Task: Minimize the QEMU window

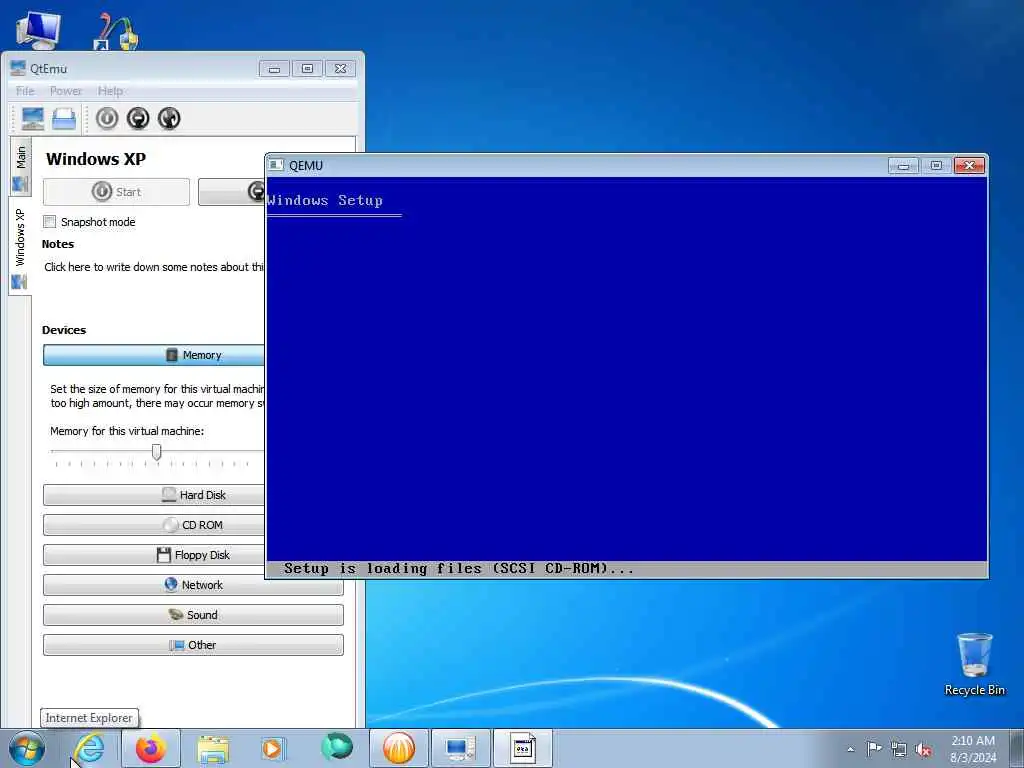Action: tap(904, 166)
